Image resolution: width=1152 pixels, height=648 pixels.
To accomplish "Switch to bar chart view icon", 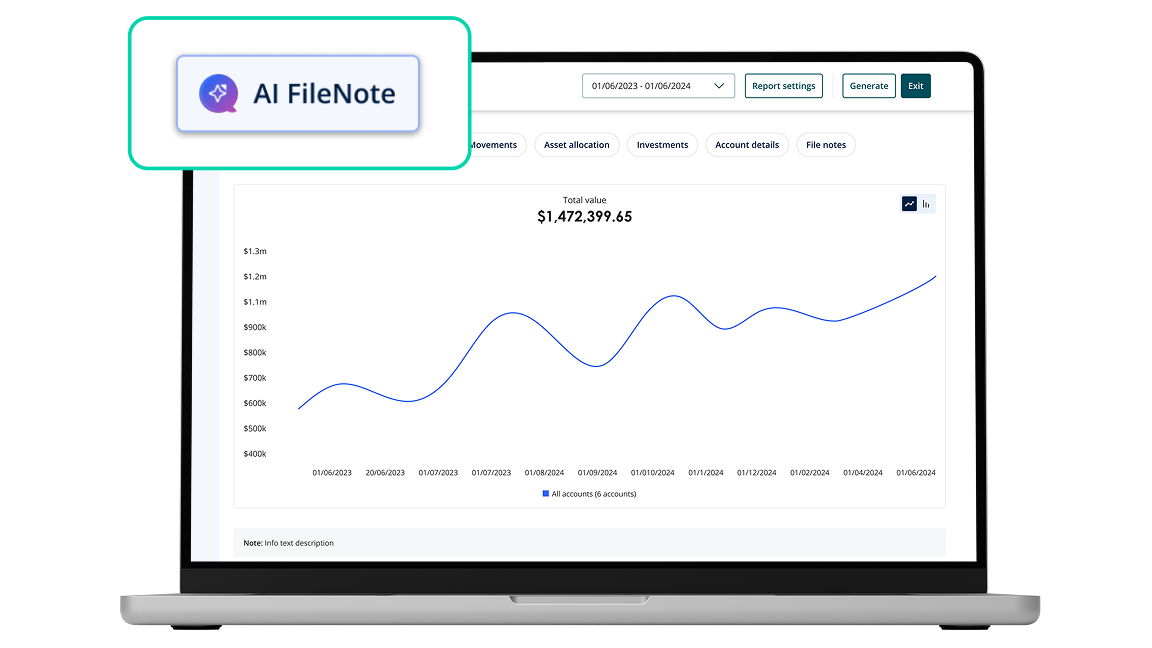I will pyautogui.click(x=926, y=204).
